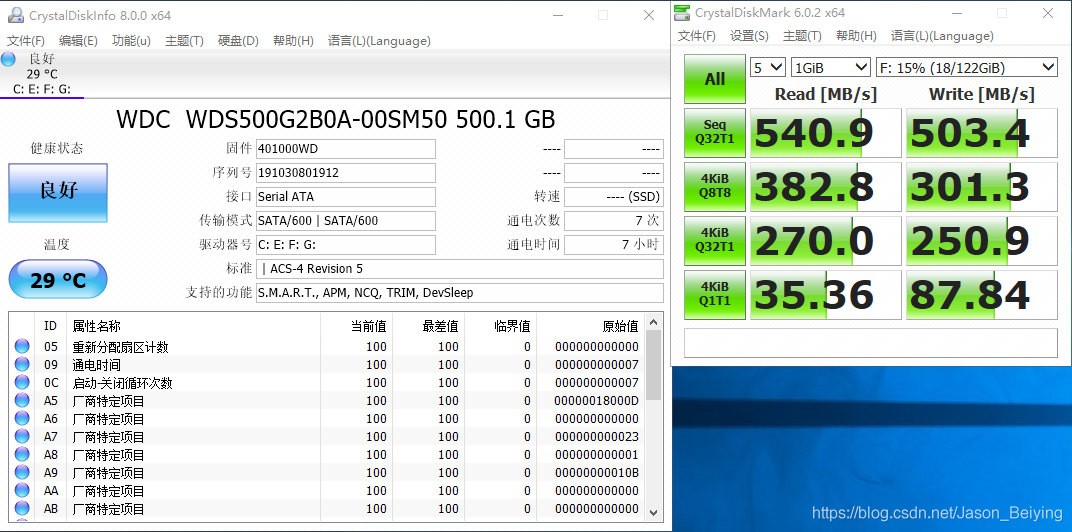The height and width of the screenshot is (532, 1072).
Task: Click the blue 良好 health status button
Action: coord(58,192)
